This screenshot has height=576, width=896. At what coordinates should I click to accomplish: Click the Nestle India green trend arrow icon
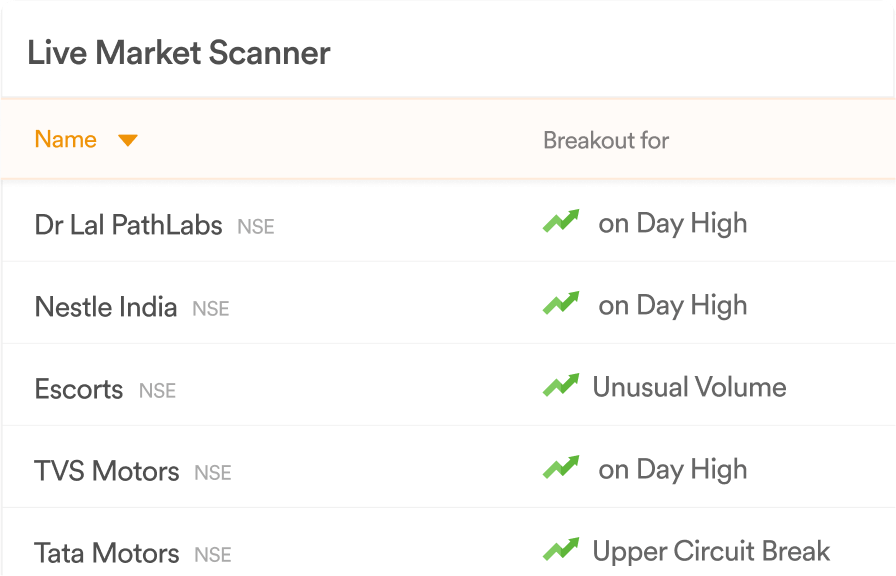pyautogui.click(x=561, y=303)
